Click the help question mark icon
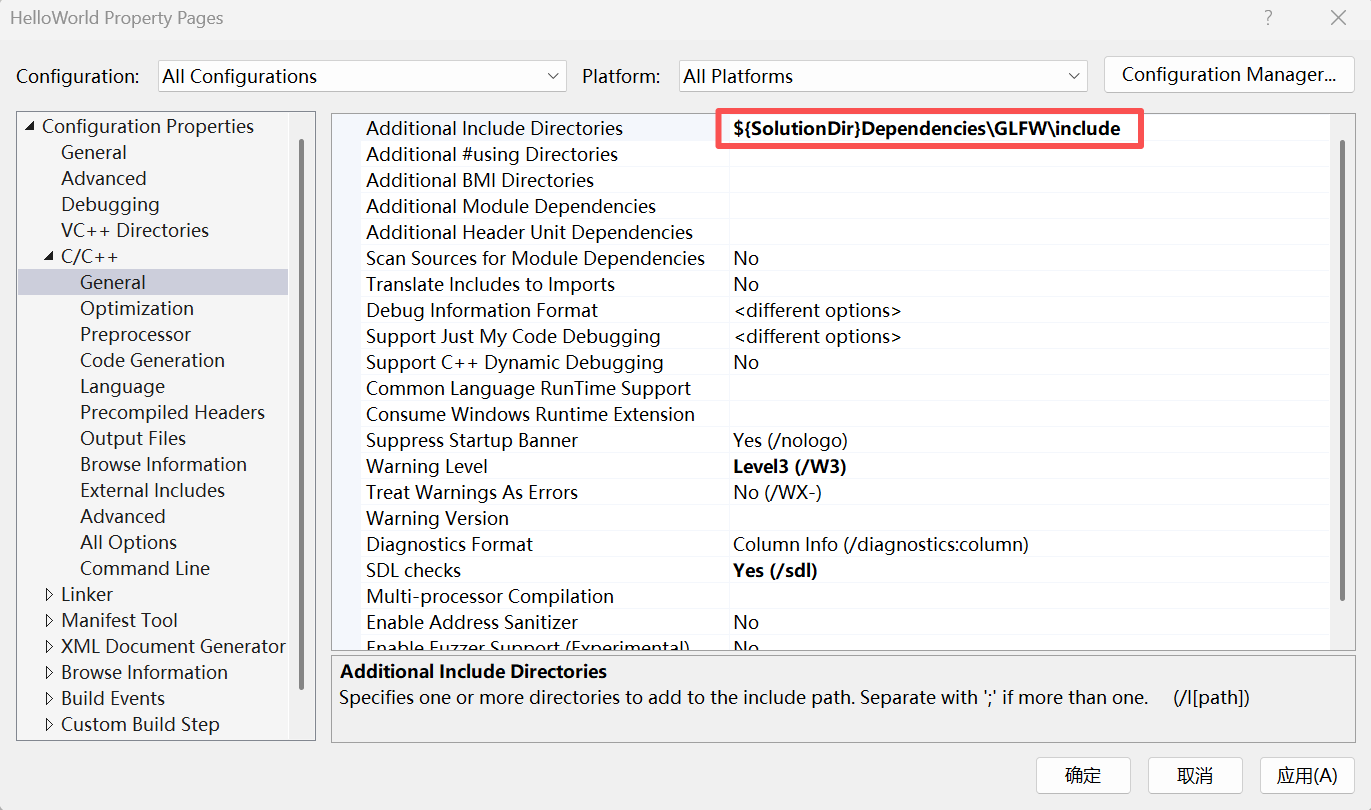The height and width of the screenshot is (810, 1371). 1268,18
